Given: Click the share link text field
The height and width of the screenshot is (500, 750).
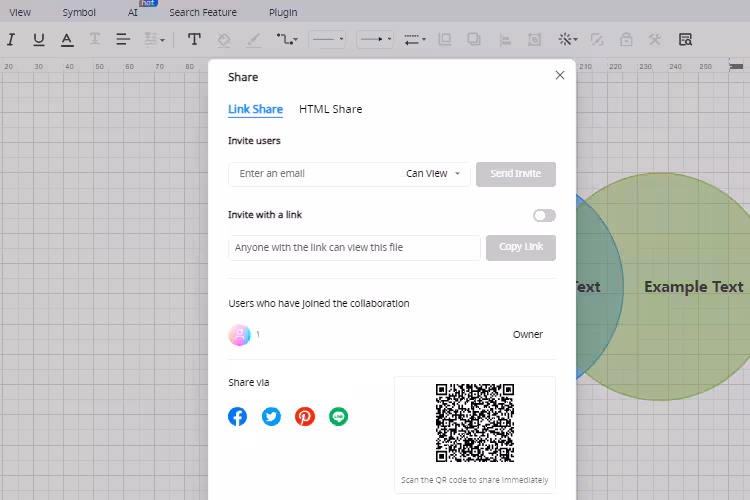Looking at the screenshot, I should click(x=354, y=248).
